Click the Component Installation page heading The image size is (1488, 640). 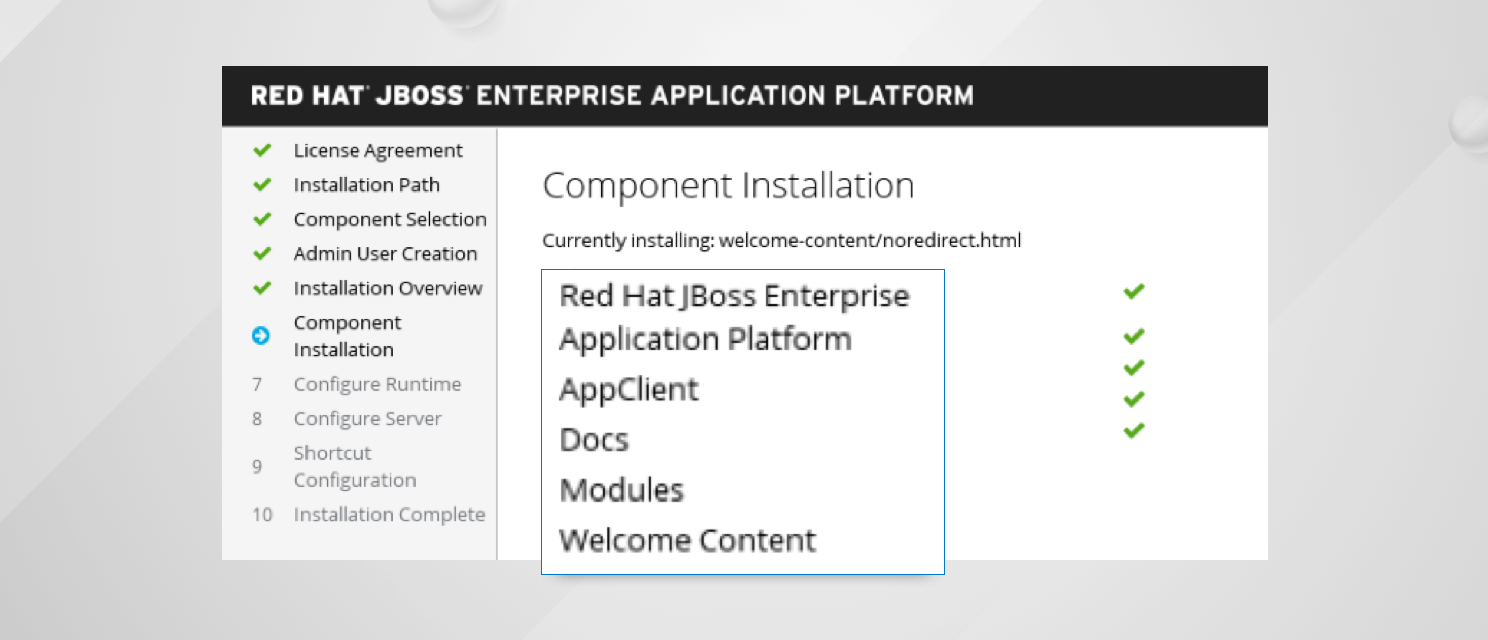[728, 186]
